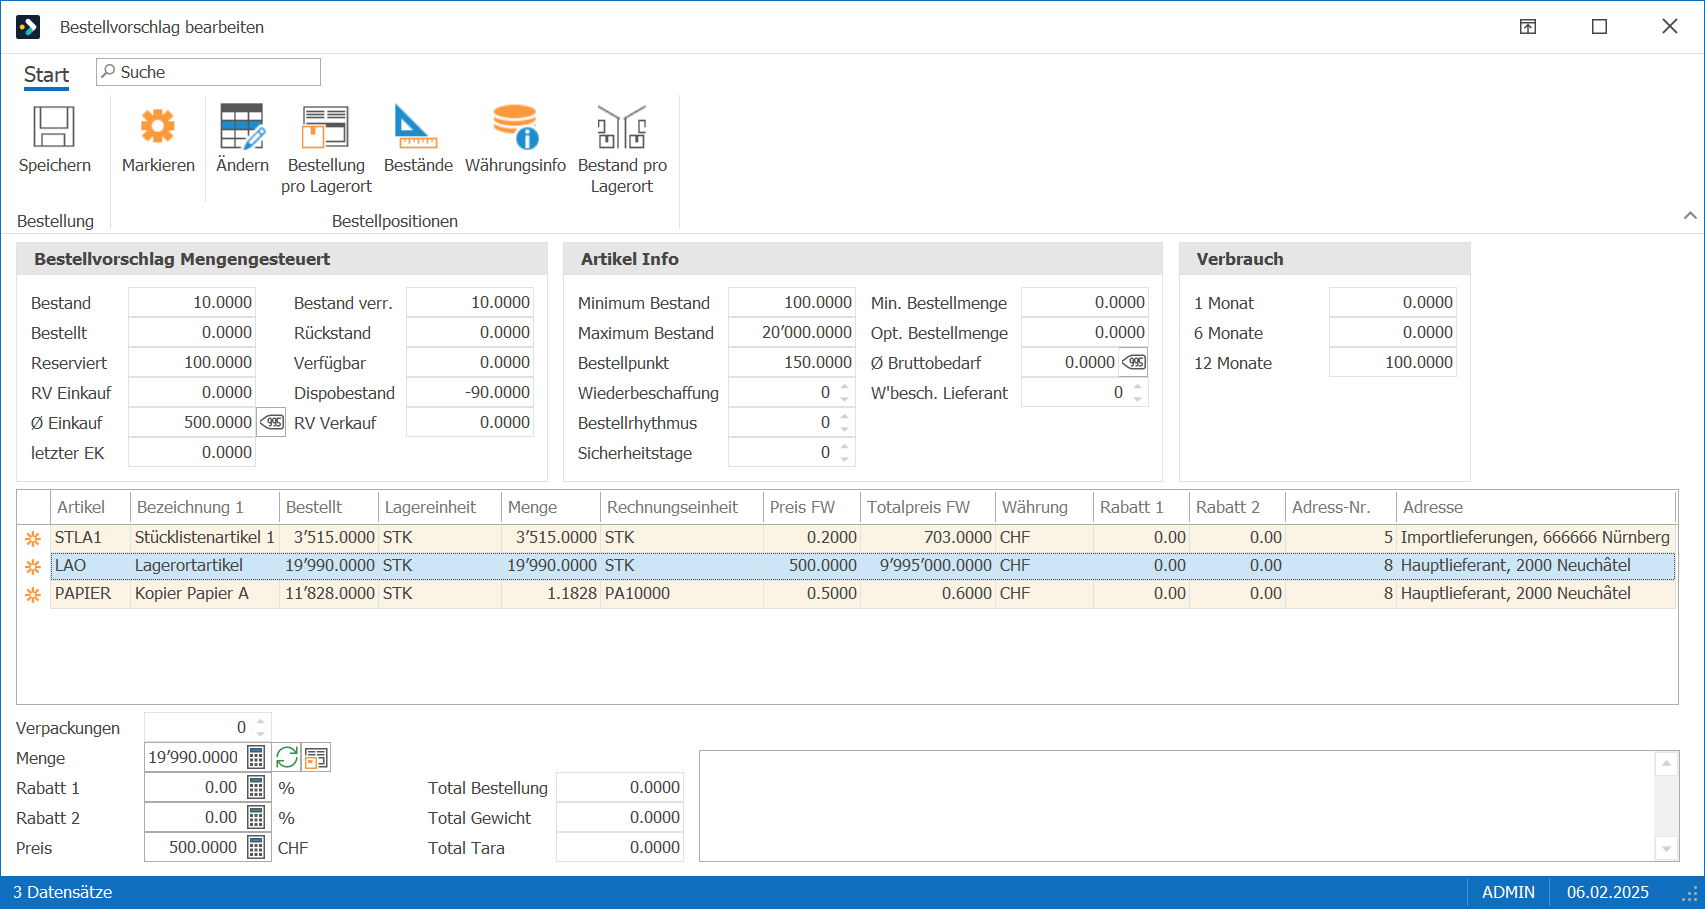Viewport: 1705px width, 909px height.
Task: Sort by the Totalpreis FW column header
Action: [x=928, y=507]
